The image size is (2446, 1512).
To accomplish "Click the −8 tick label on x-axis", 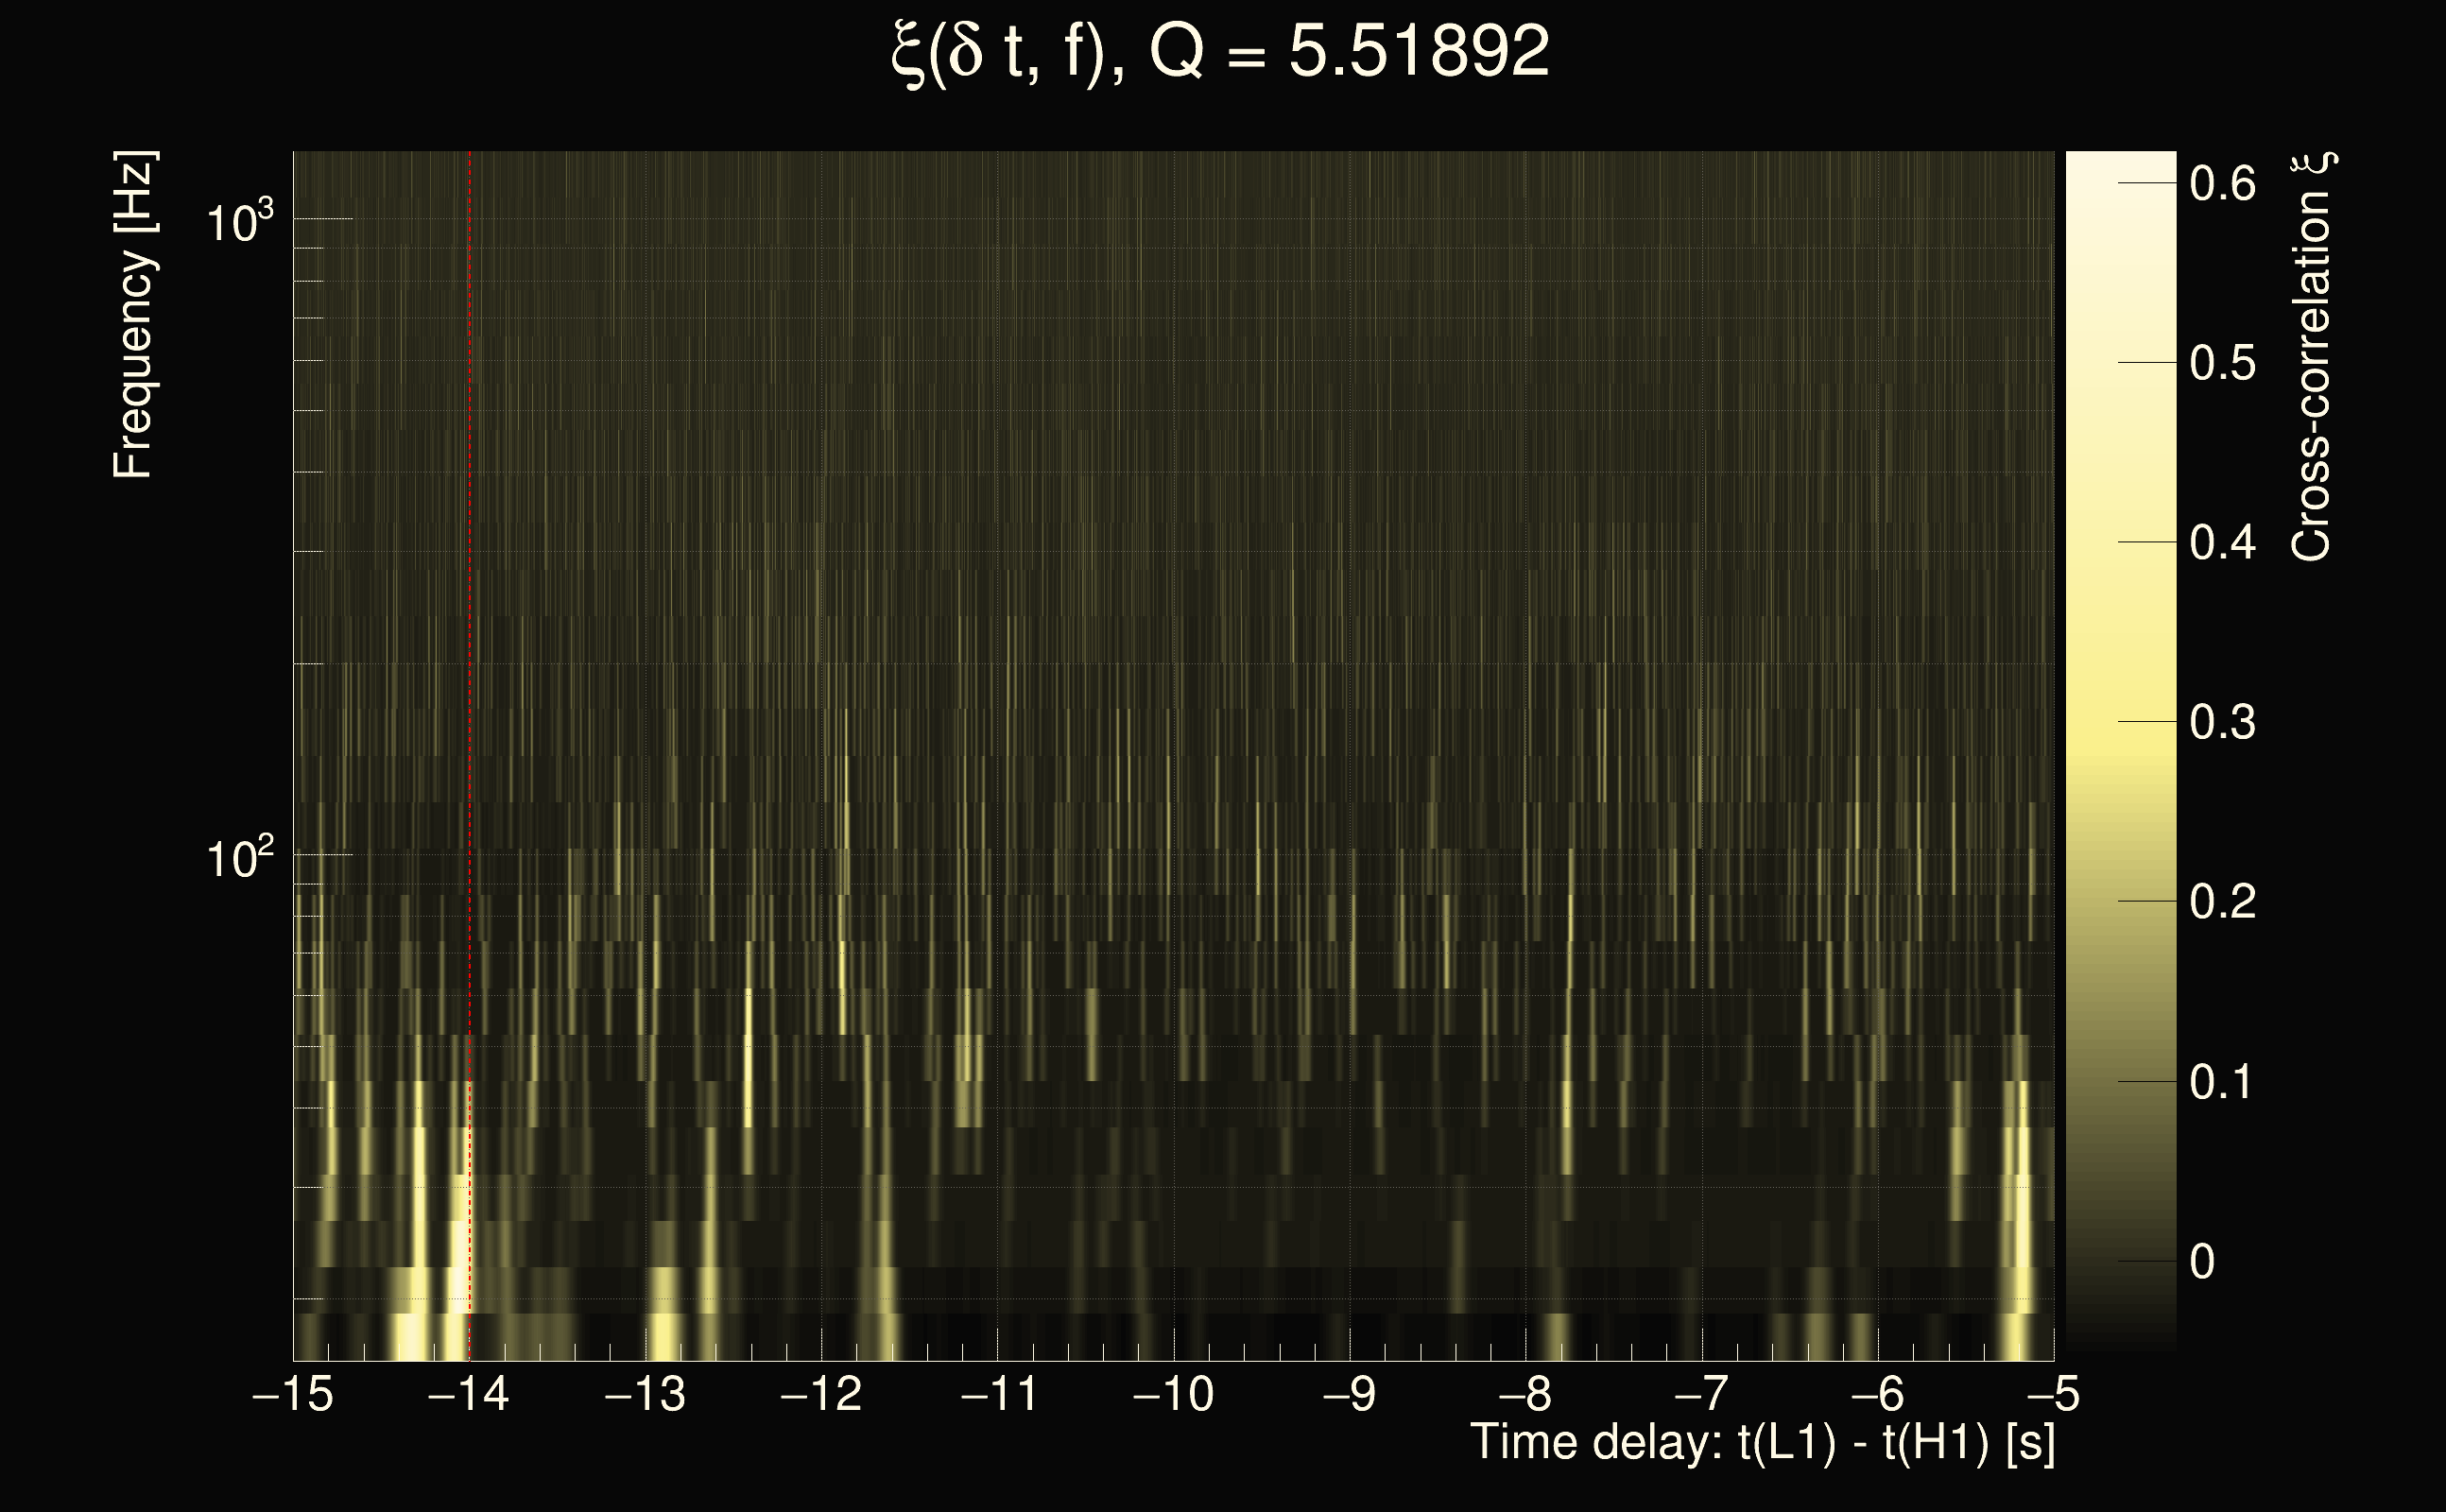I will click(1525, 1394).
